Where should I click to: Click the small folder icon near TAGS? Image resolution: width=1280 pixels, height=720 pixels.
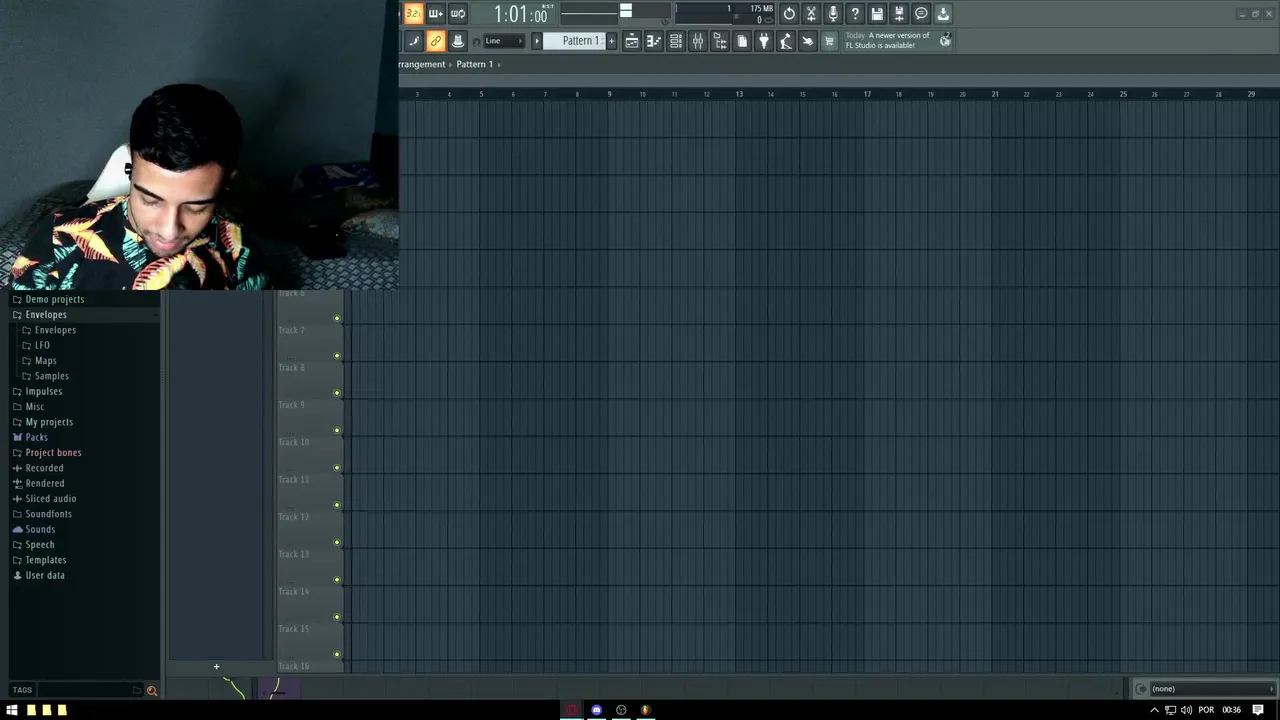click(x=137, y=690)
